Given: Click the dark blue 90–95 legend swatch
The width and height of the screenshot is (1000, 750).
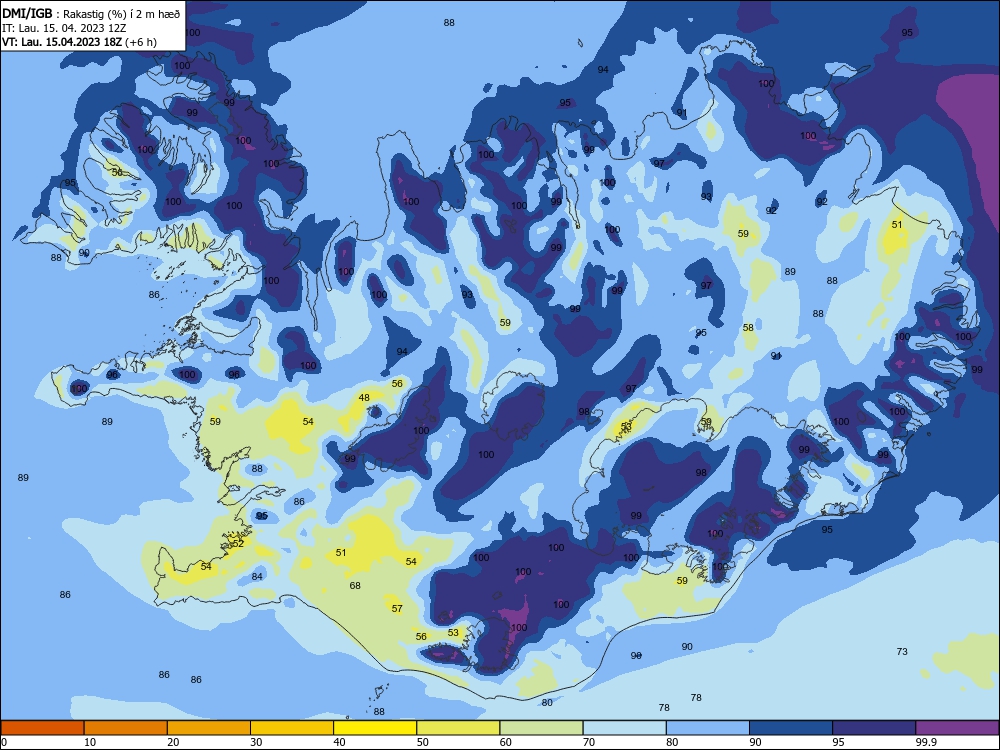Looking at the screenshot, I should (791, 728).
